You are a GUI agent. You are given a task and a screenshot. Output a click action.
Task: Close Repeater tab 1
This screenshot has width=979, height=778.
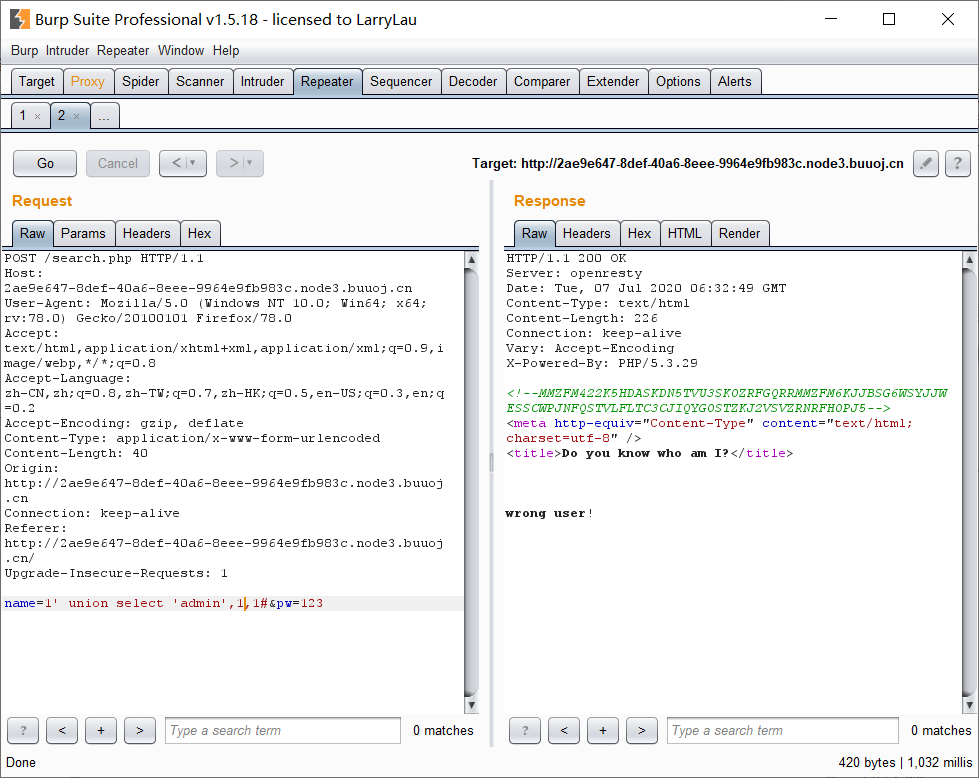[37, 116]
